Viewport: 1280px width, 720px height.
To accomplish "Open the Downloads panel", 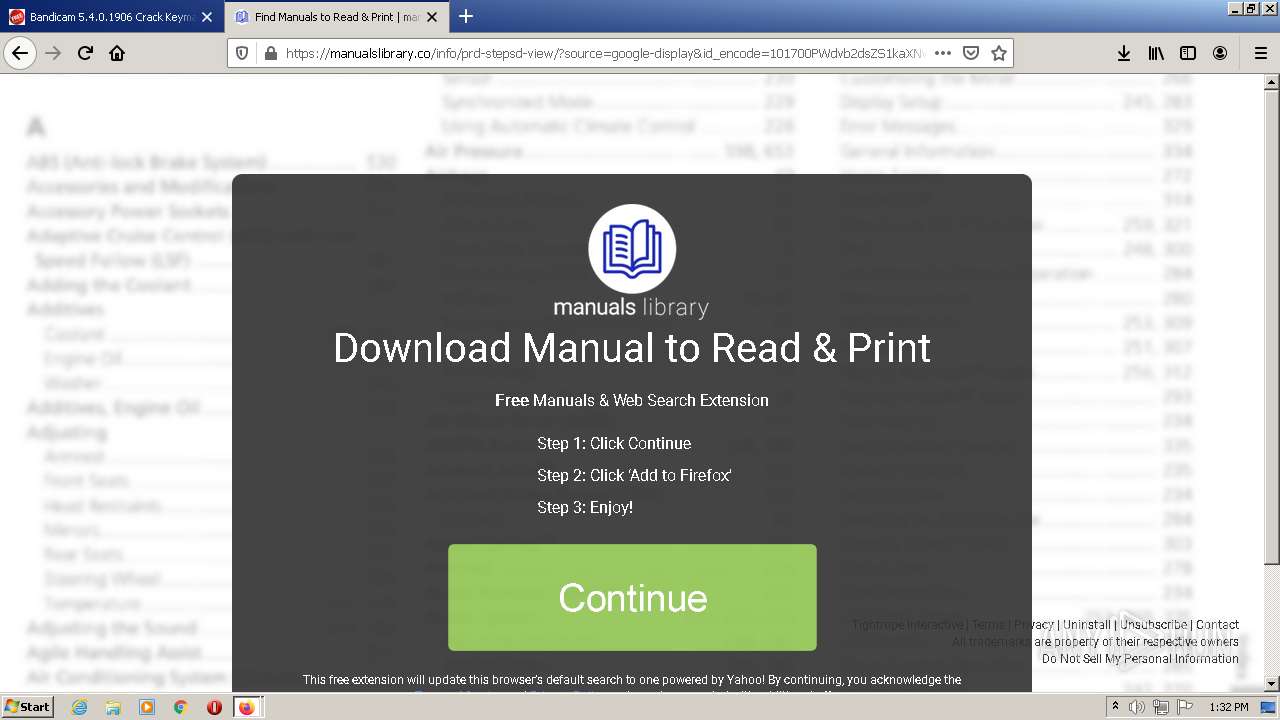I will [1124, 53].
